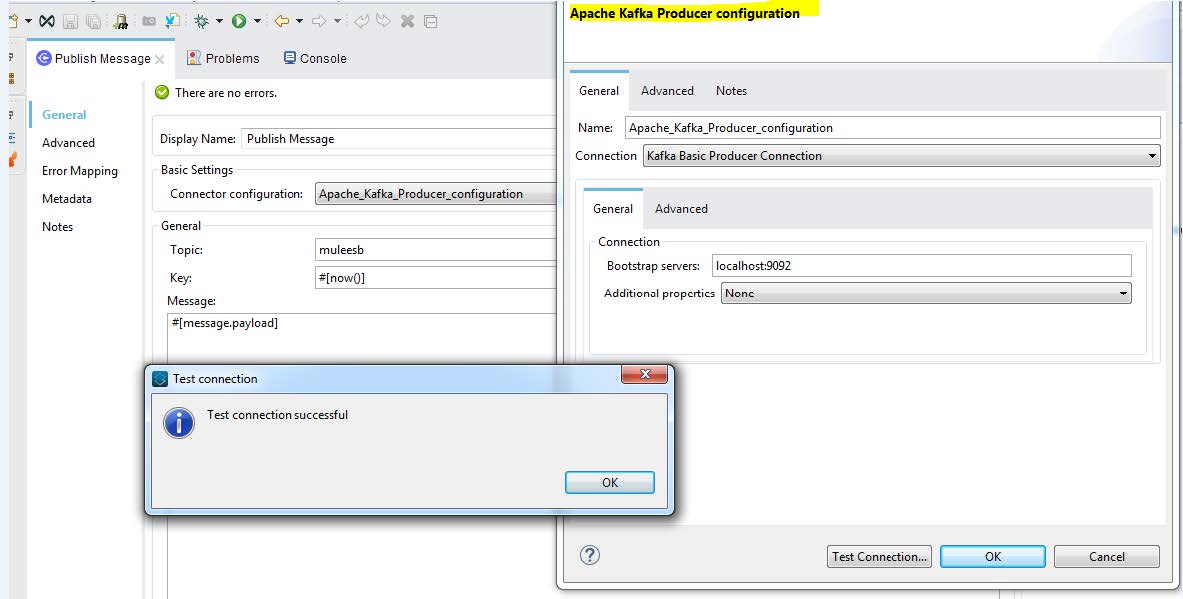The width and height of the screenshot is (1183, 599).
Task: Click the Bootstrap servers input field
Action: tap(920, 266)
